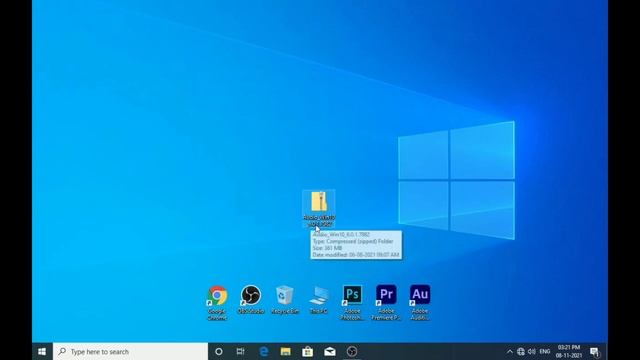Screen dimensions: 640x360
Task: Select the Recycle Bin desktop icon
Action: (285, 300)
